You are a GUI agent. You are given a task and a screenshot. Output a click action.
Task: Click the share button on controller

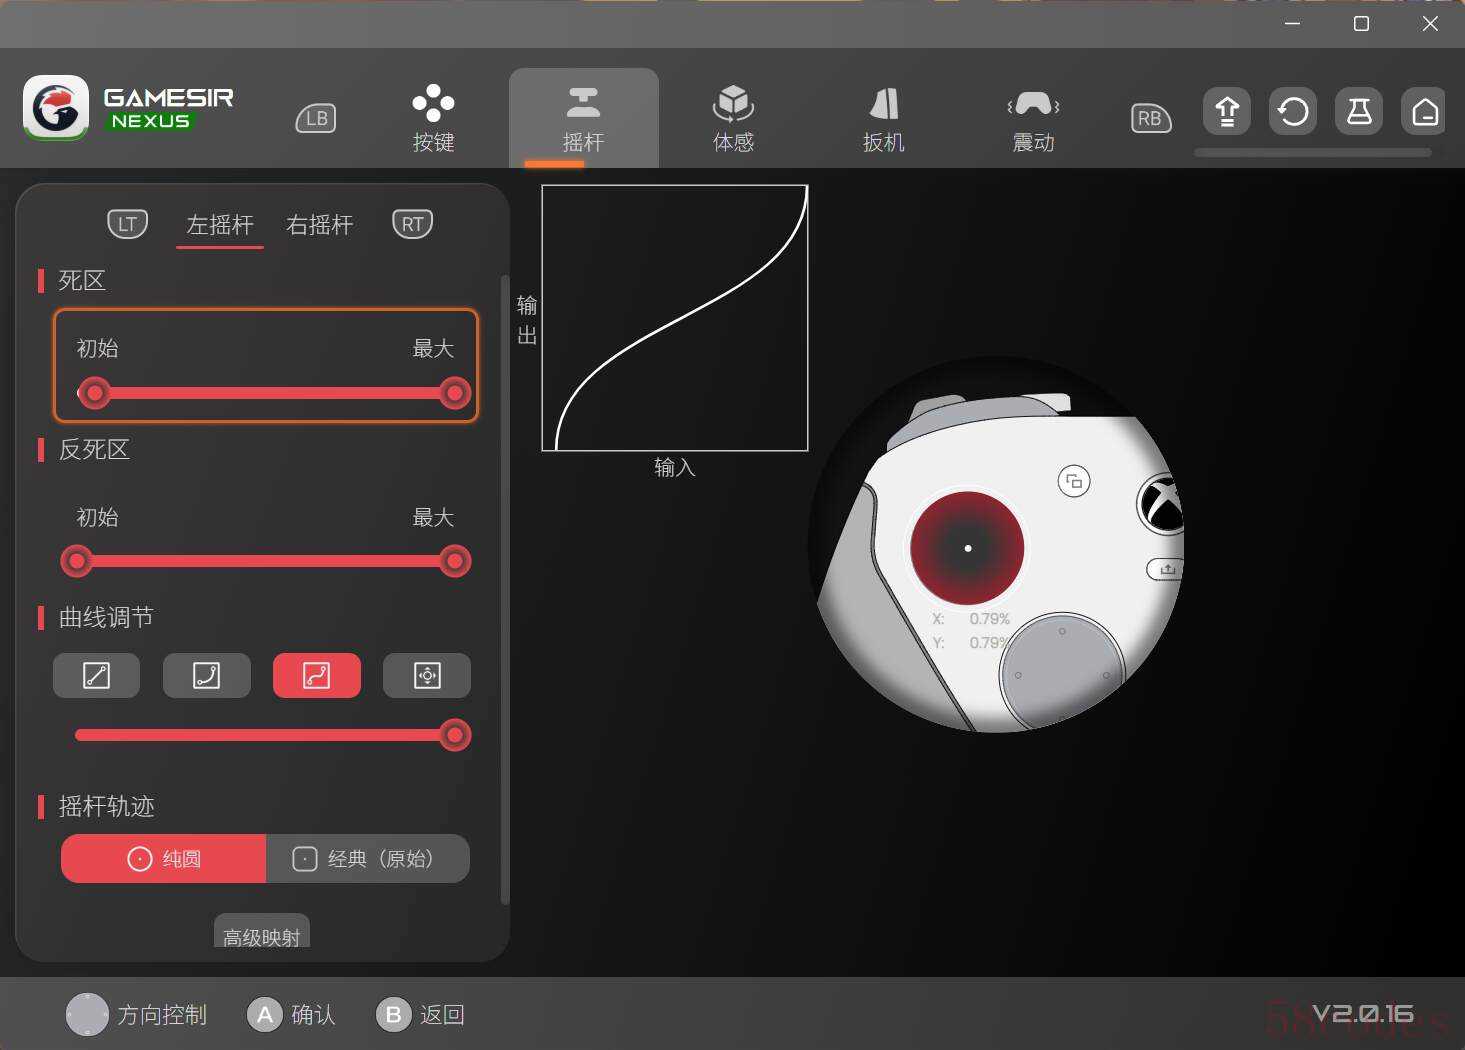[x=1165, y=569]
